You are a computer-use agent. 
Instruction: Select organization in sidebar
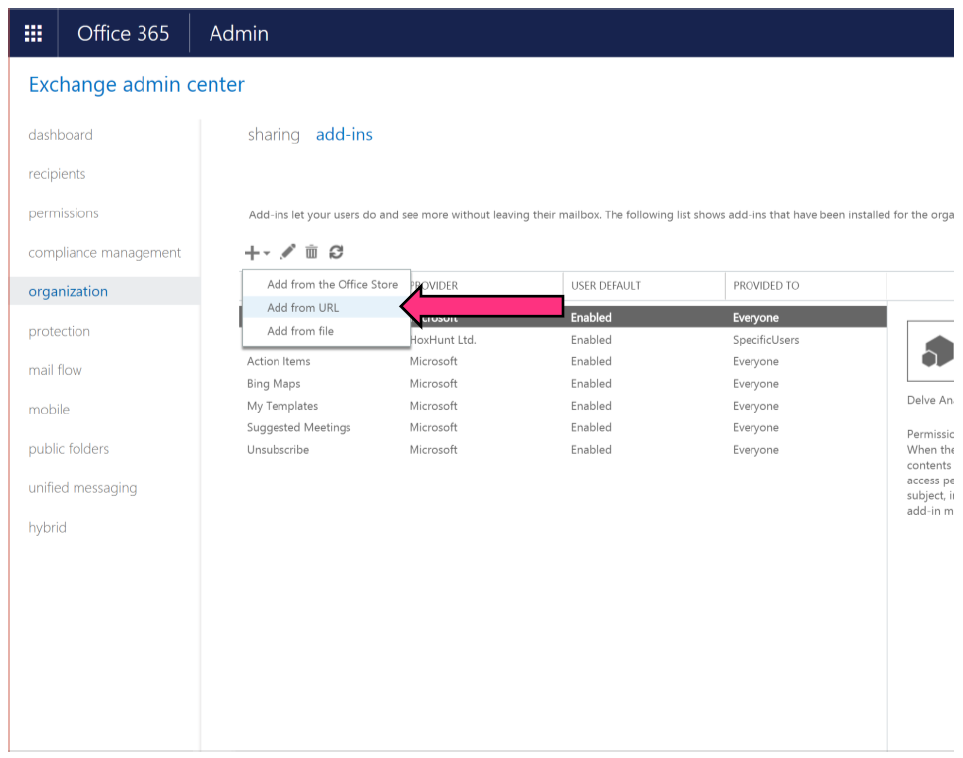pyautogui.click(x=105, y=291)
